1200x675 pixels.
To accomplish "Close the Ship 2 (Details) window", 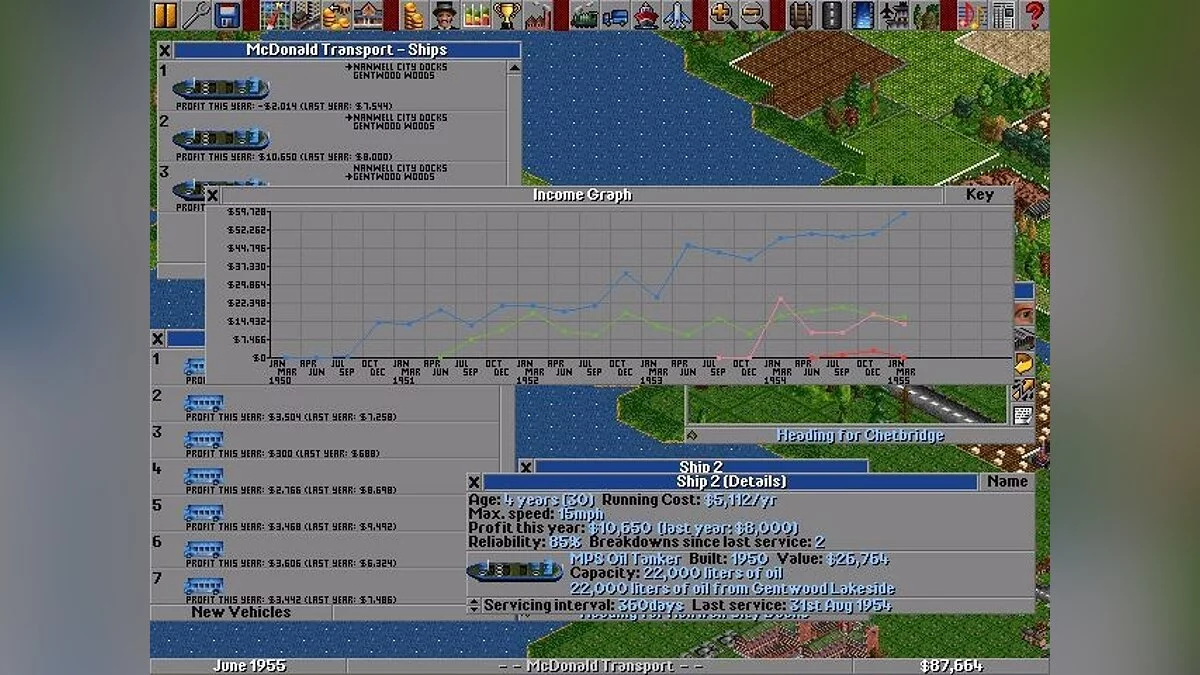I will pyautogui.click(x=474, y=482).
